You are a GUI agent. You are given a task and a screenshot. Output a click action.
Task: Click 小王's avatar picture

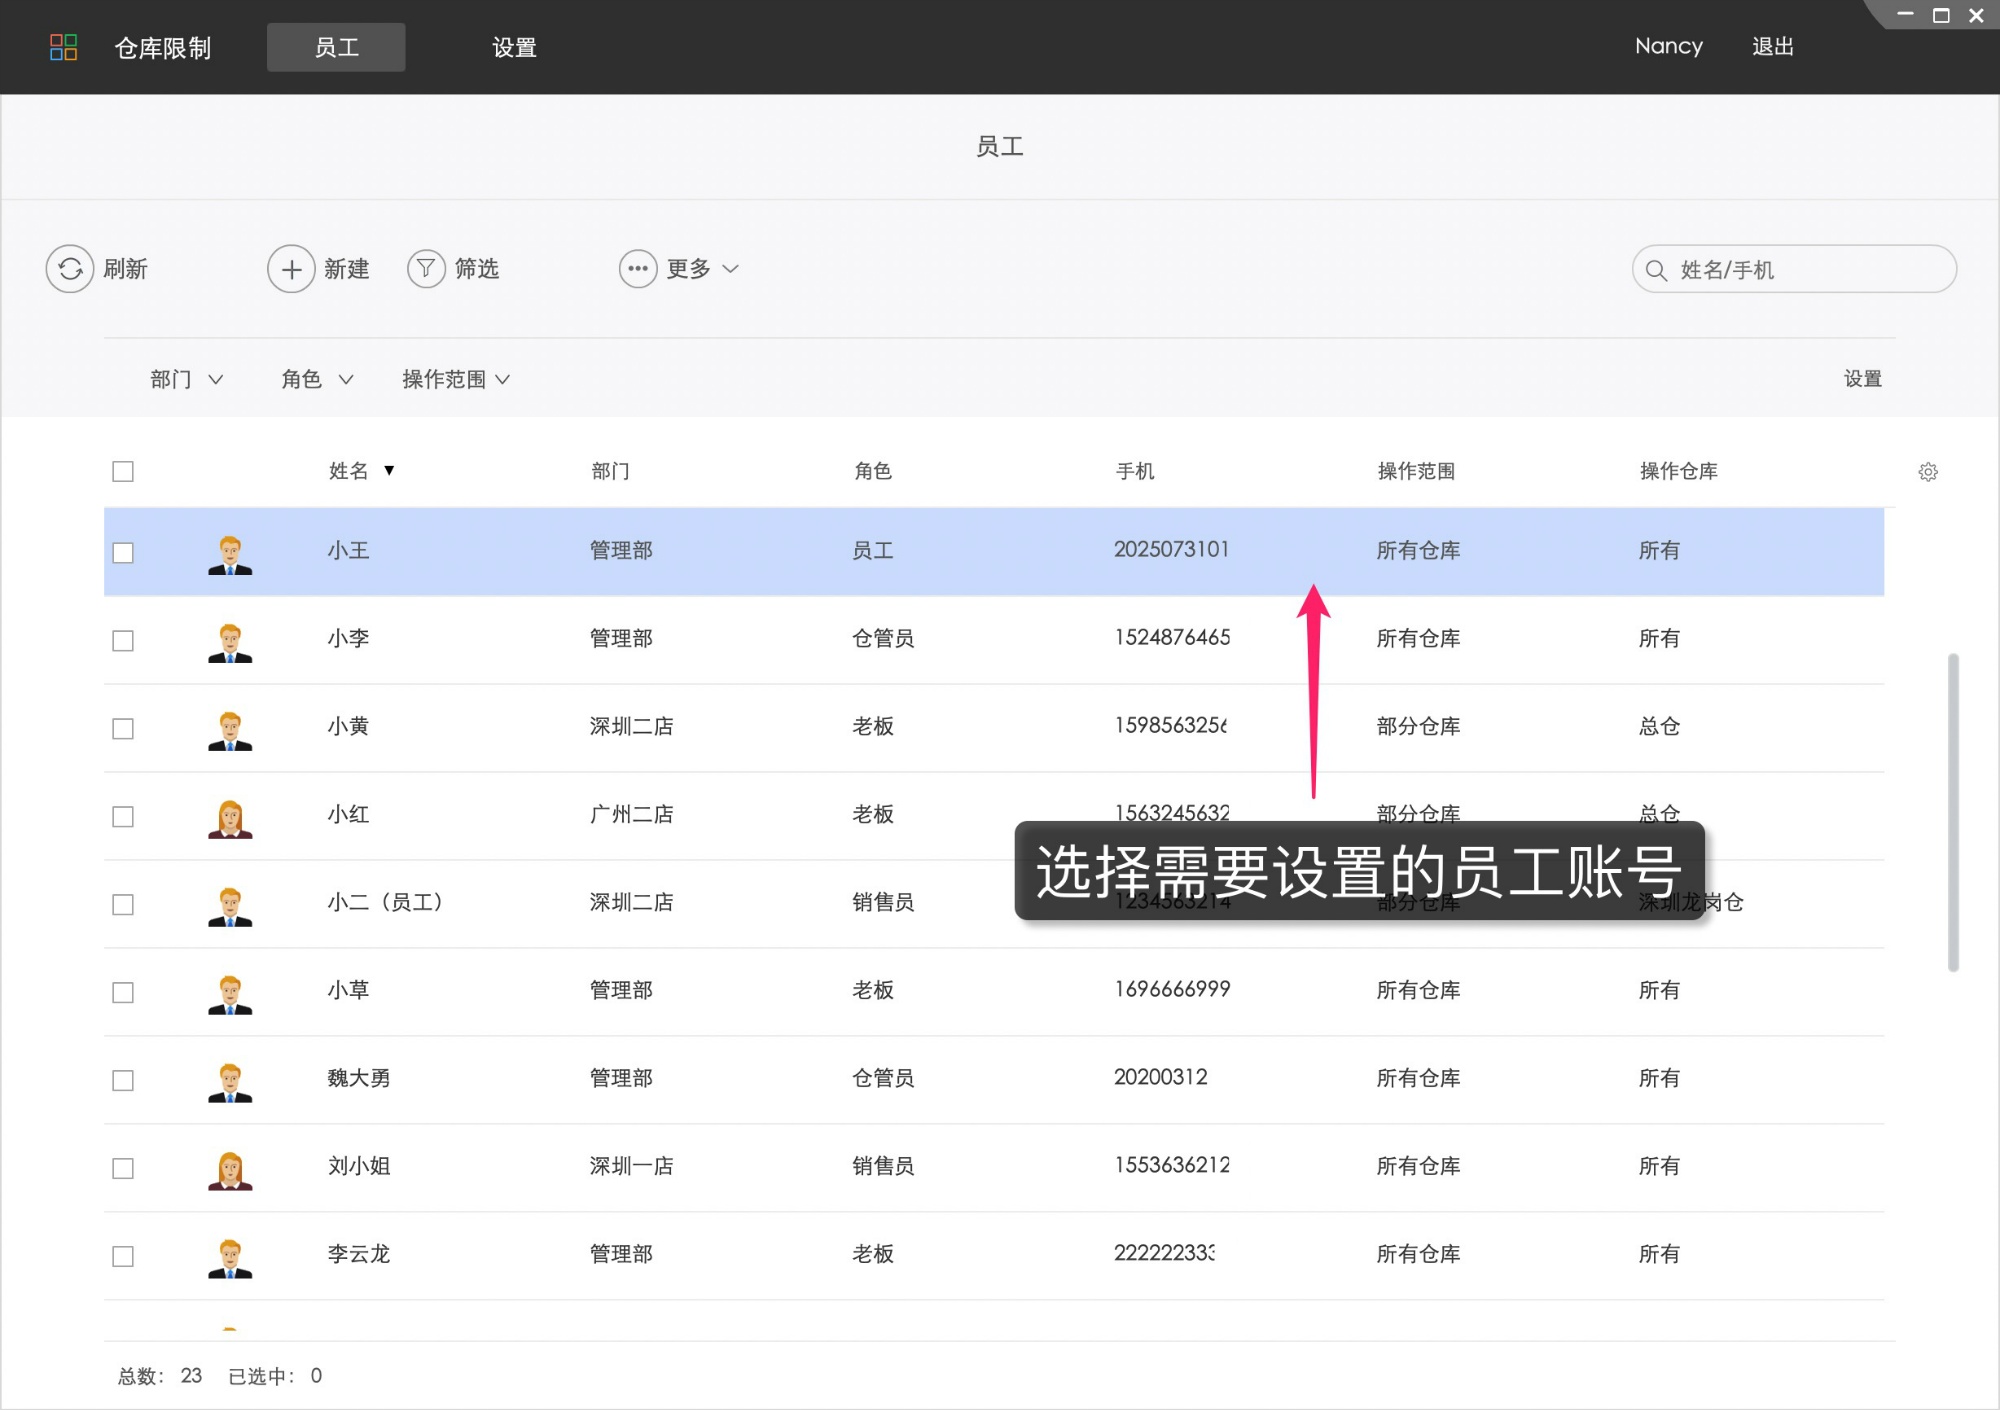229,551
